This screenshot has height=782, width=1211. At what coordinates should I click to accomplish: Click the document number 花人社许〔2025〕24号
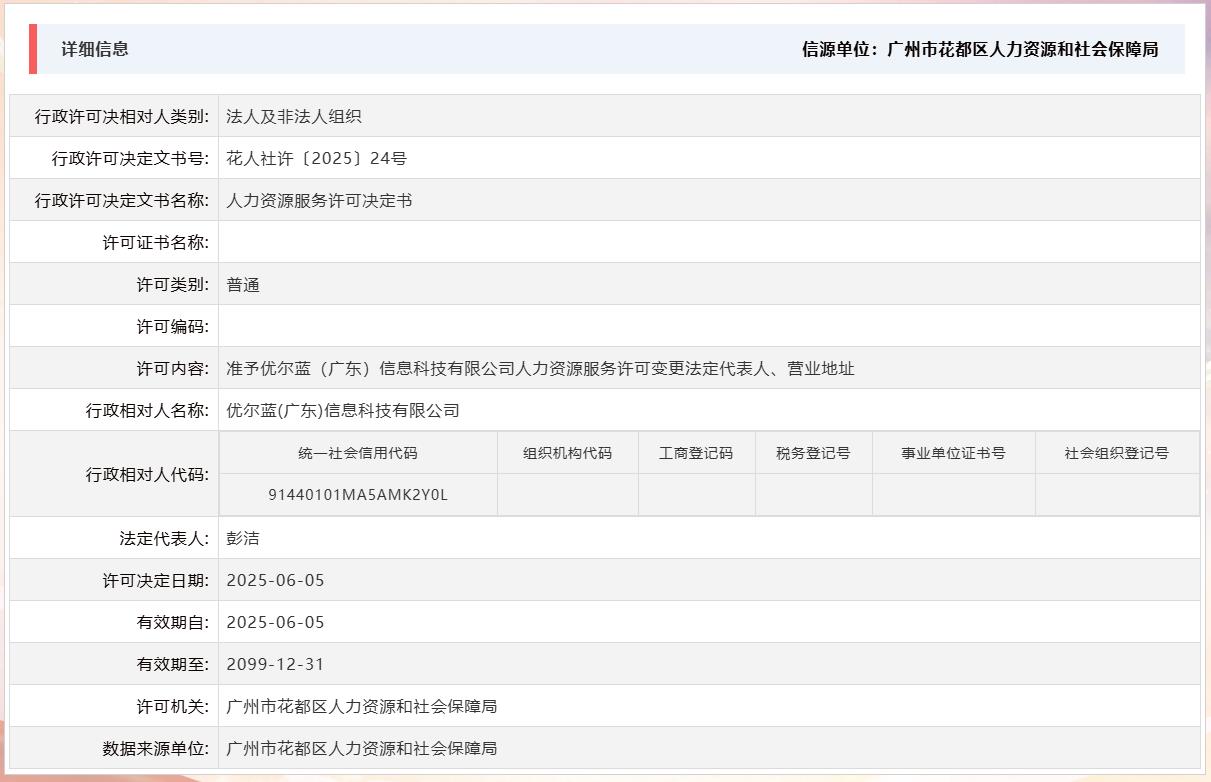[x=310, y=158]
